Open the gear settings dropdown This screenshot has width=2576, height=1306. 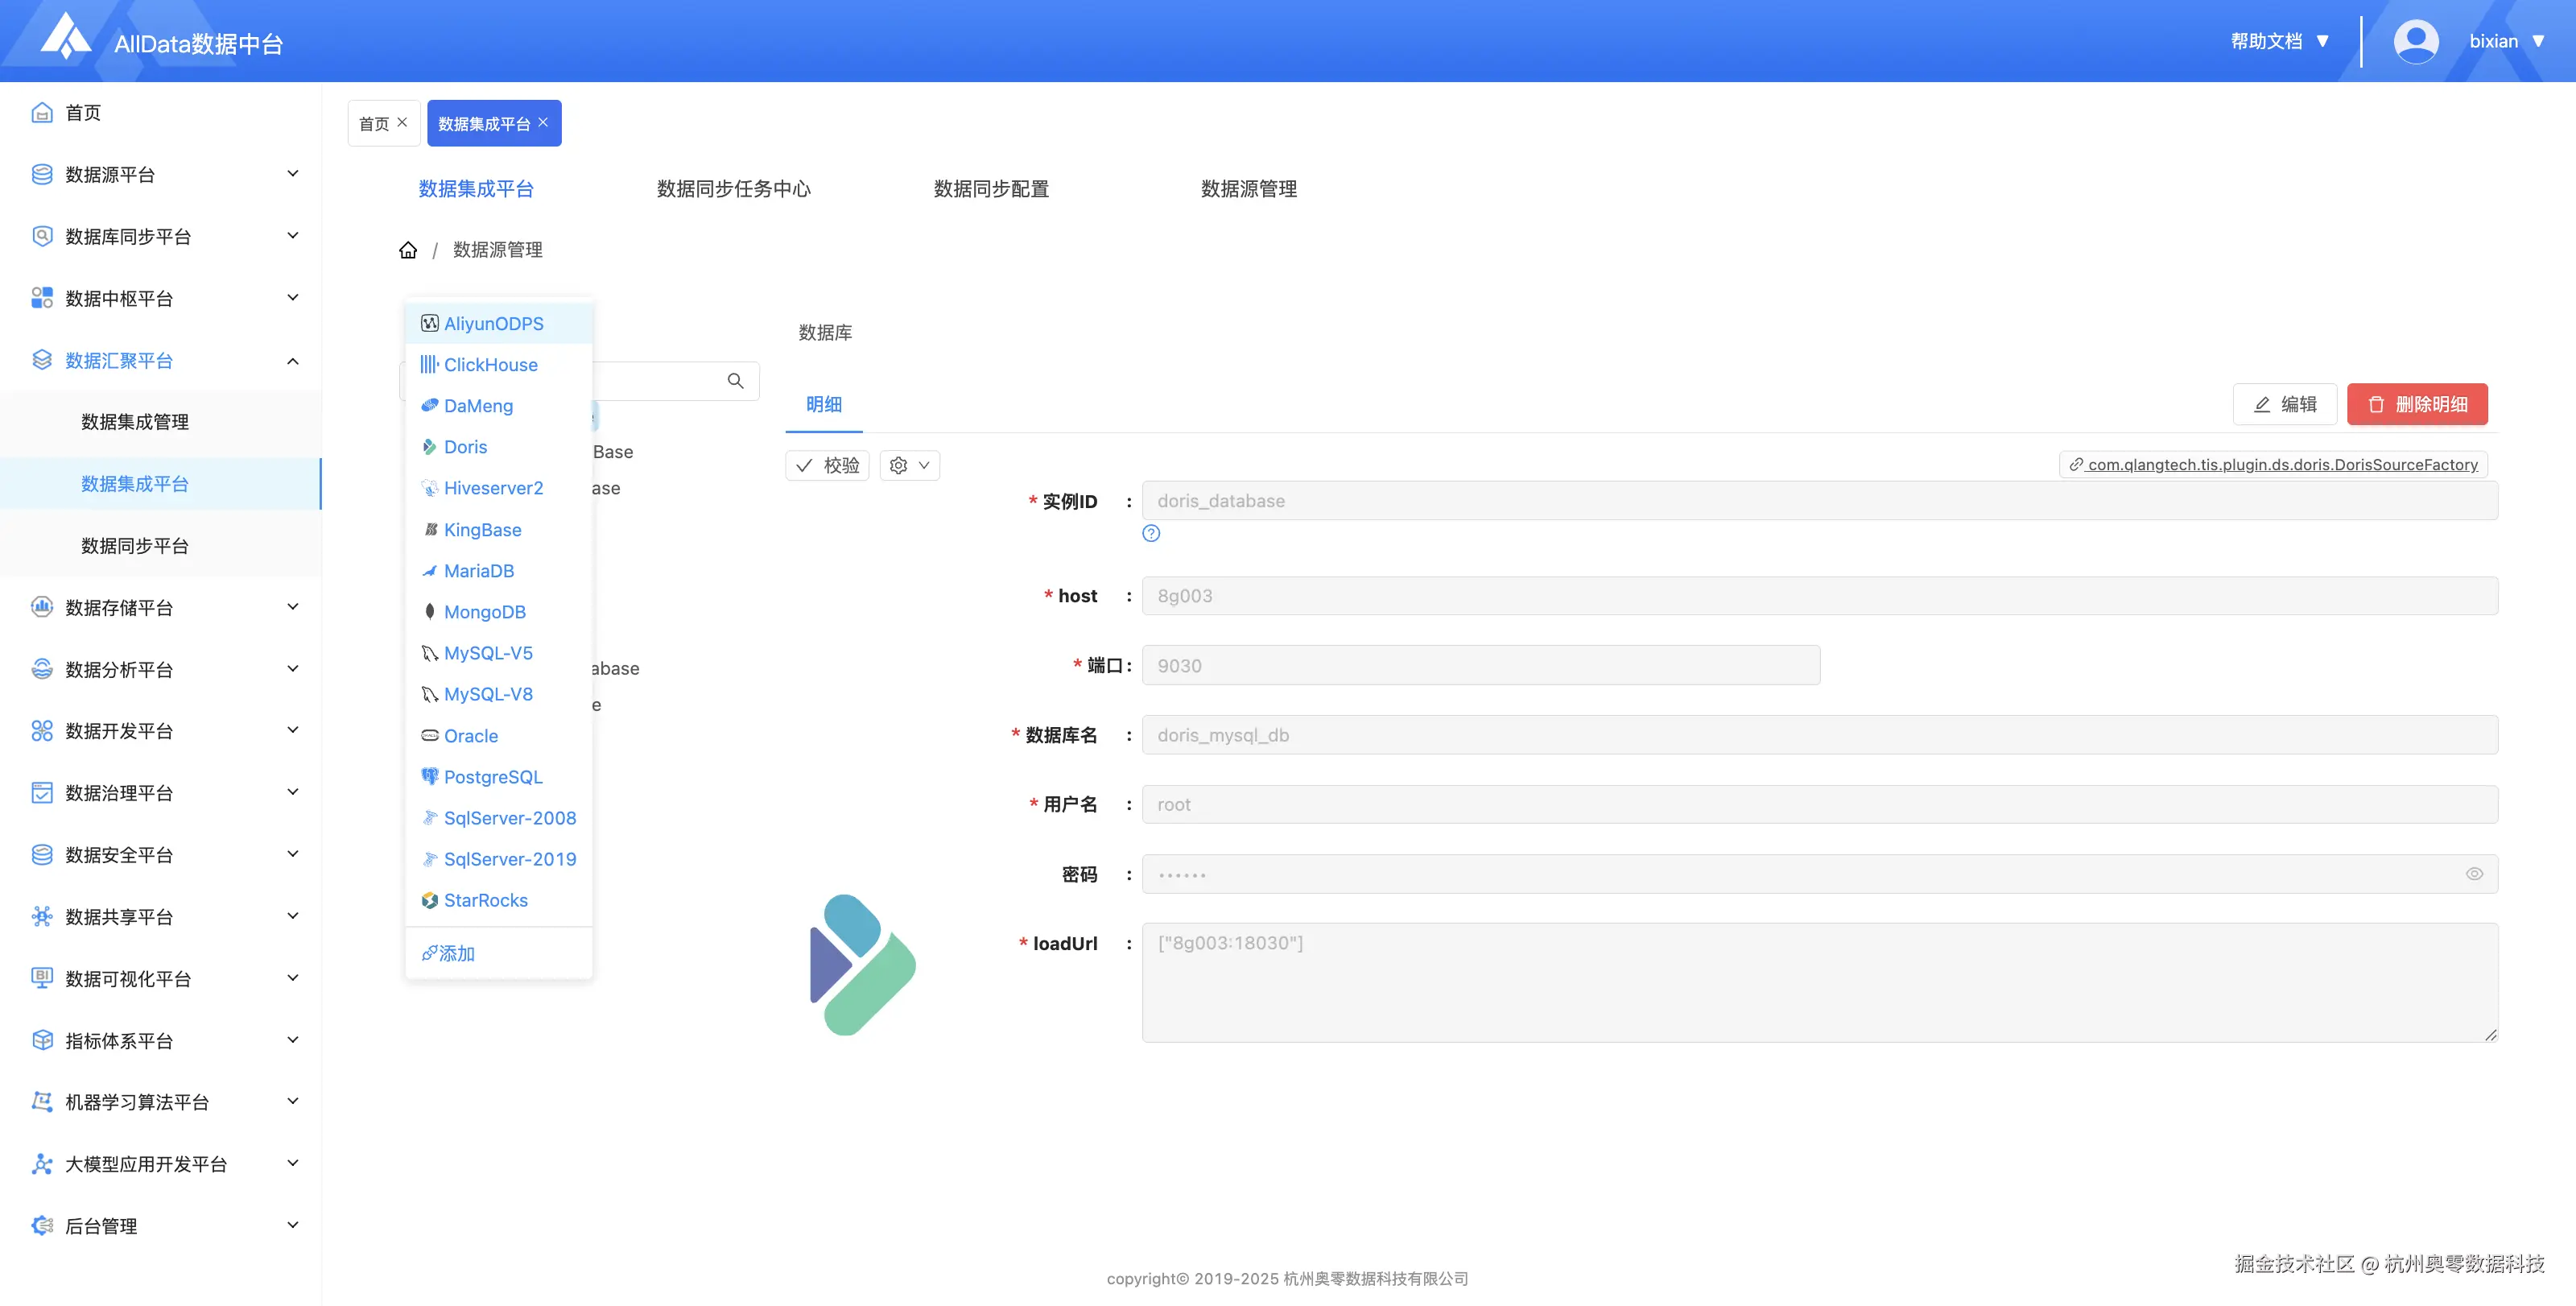(x=909, y=465)
